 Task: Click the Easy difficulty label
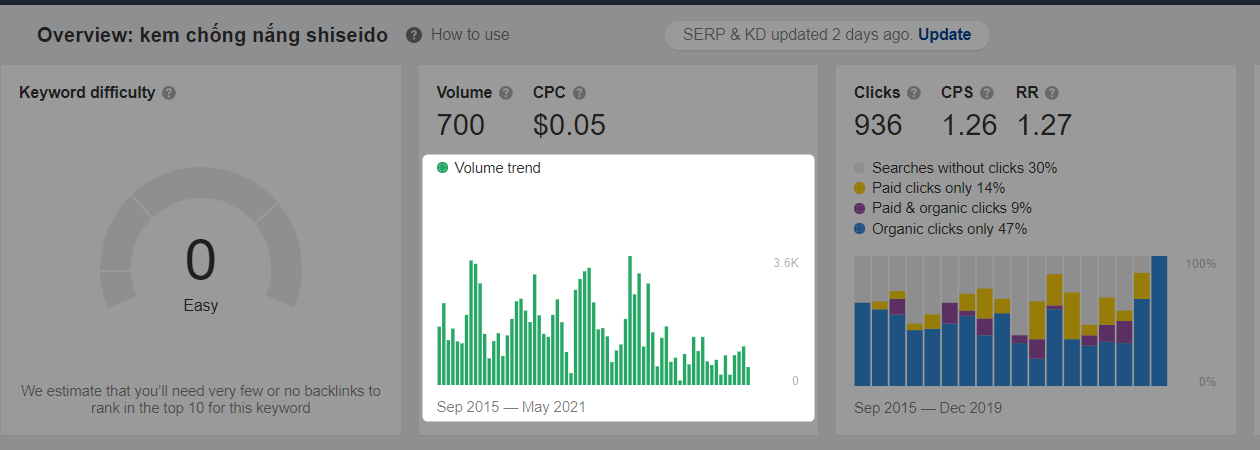(x=200, y=306)
